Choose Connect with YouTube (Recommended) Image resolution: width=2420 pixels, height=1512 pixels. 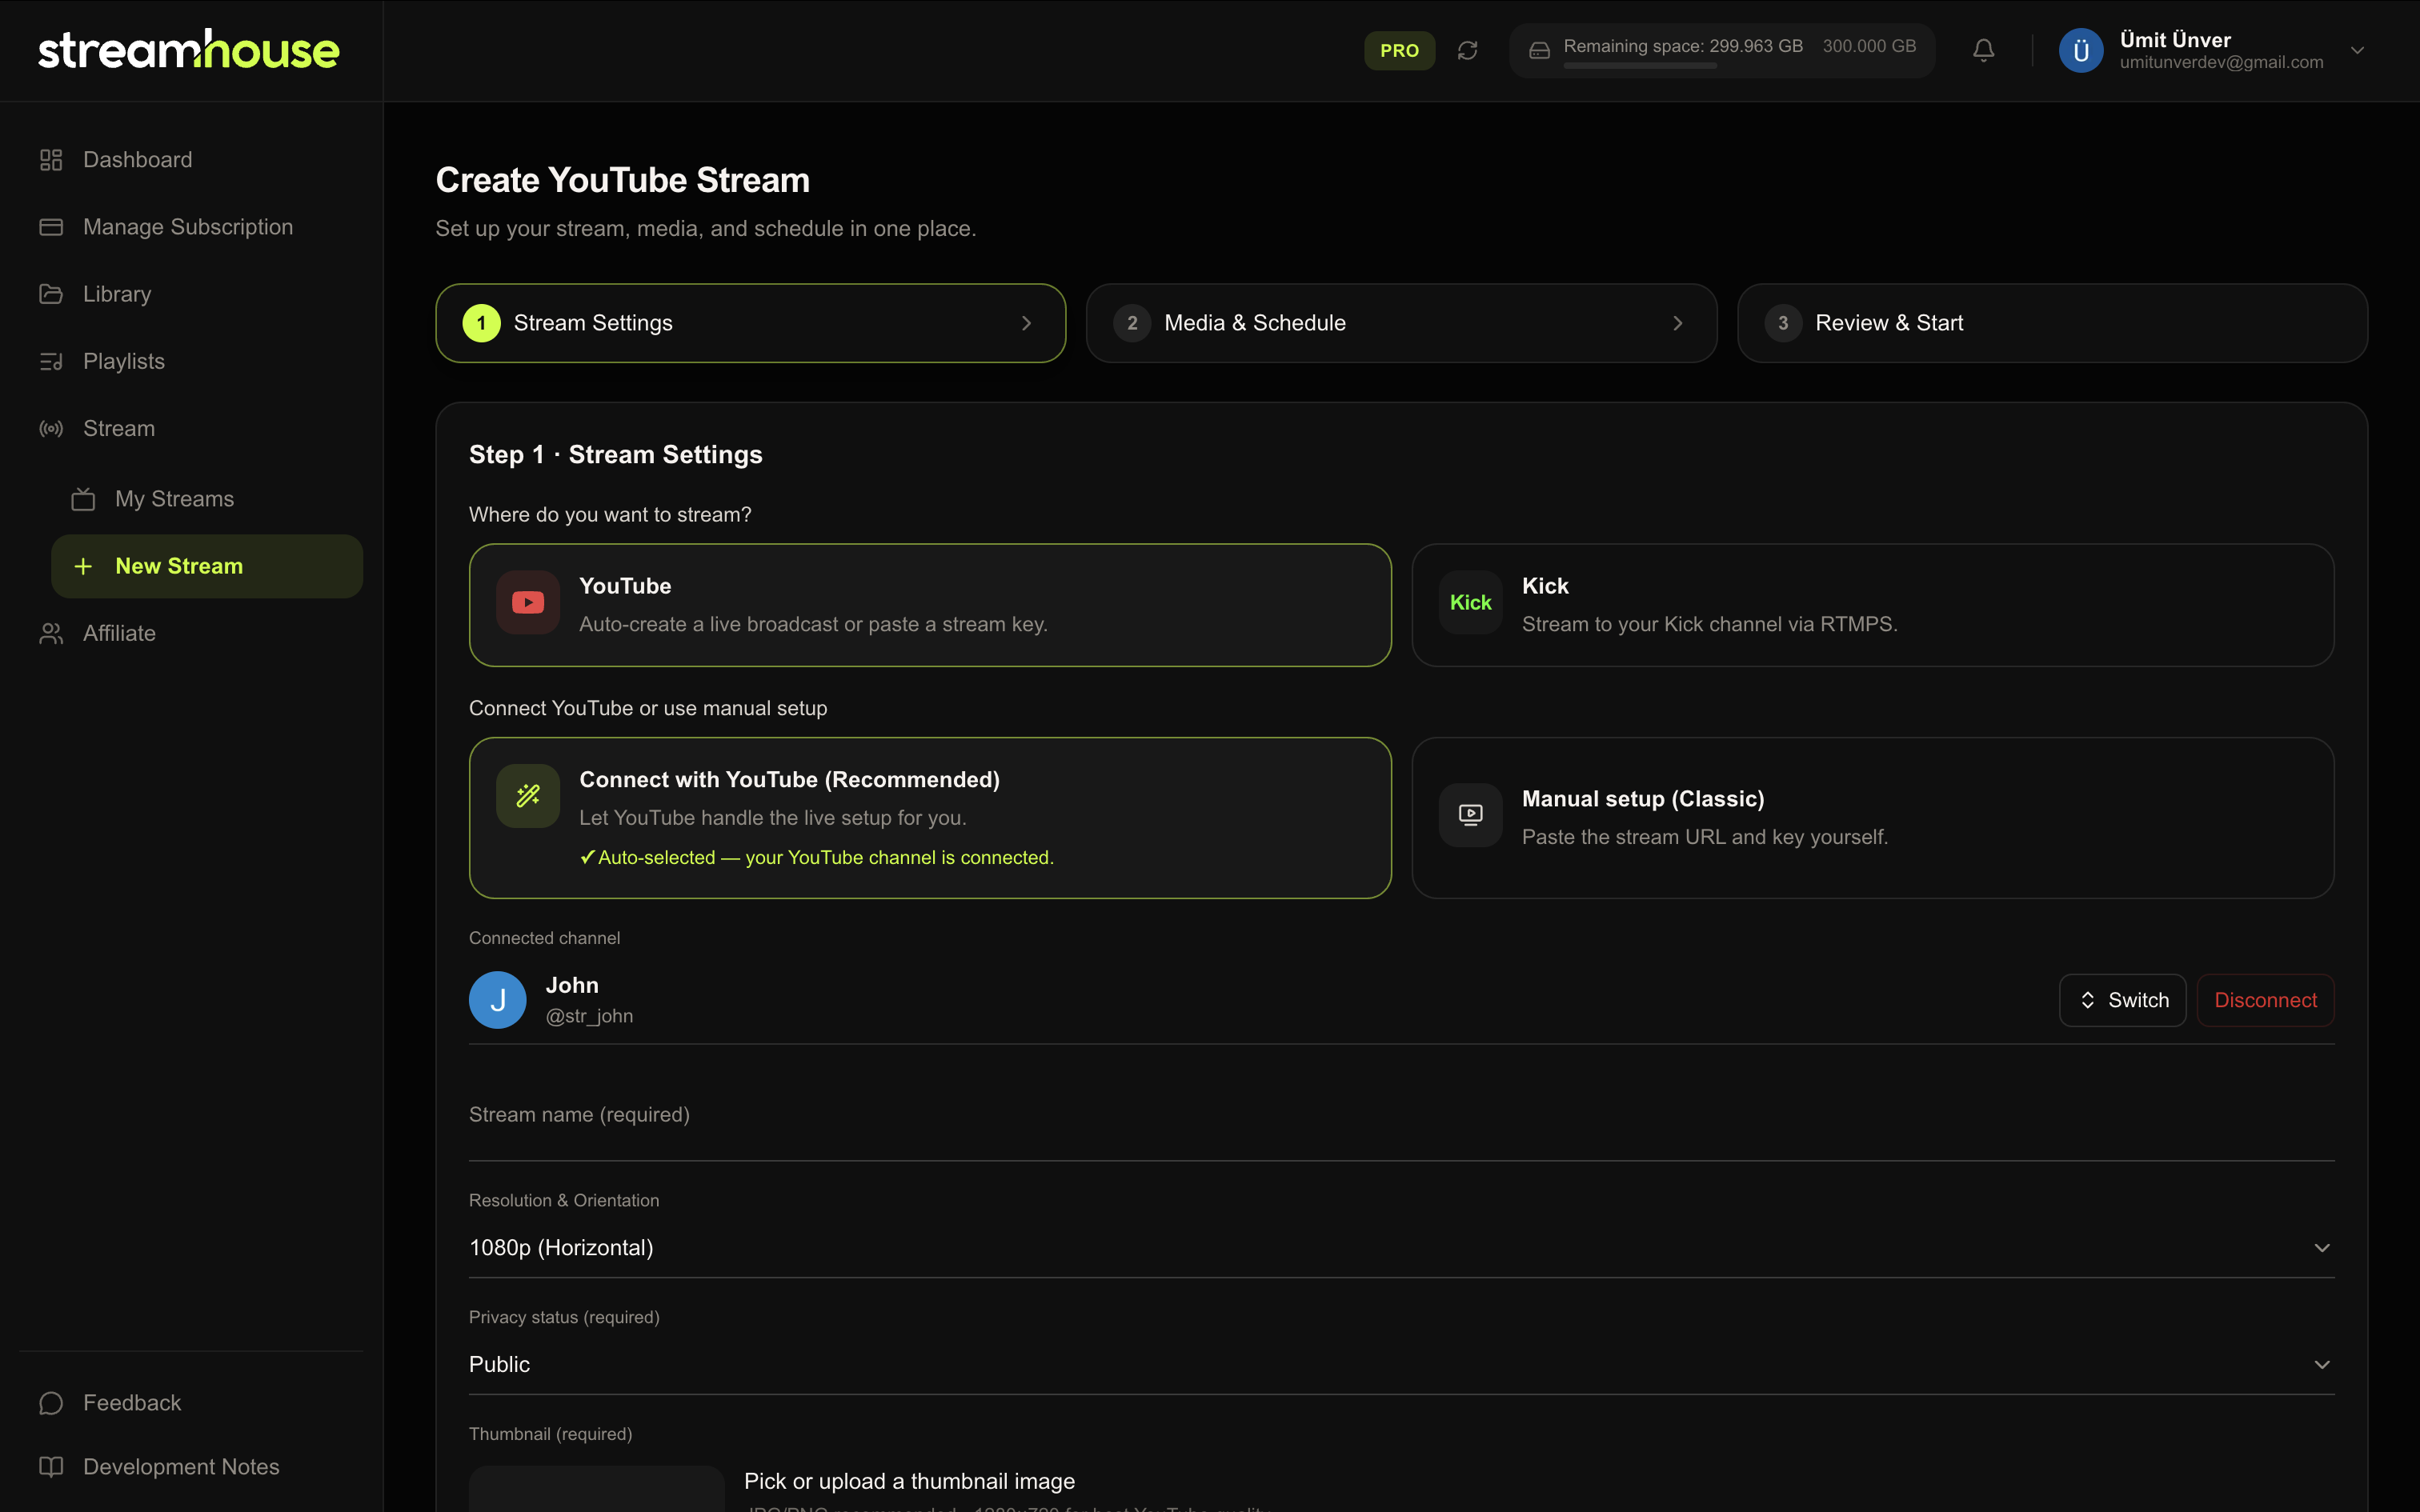coord(930,818)
